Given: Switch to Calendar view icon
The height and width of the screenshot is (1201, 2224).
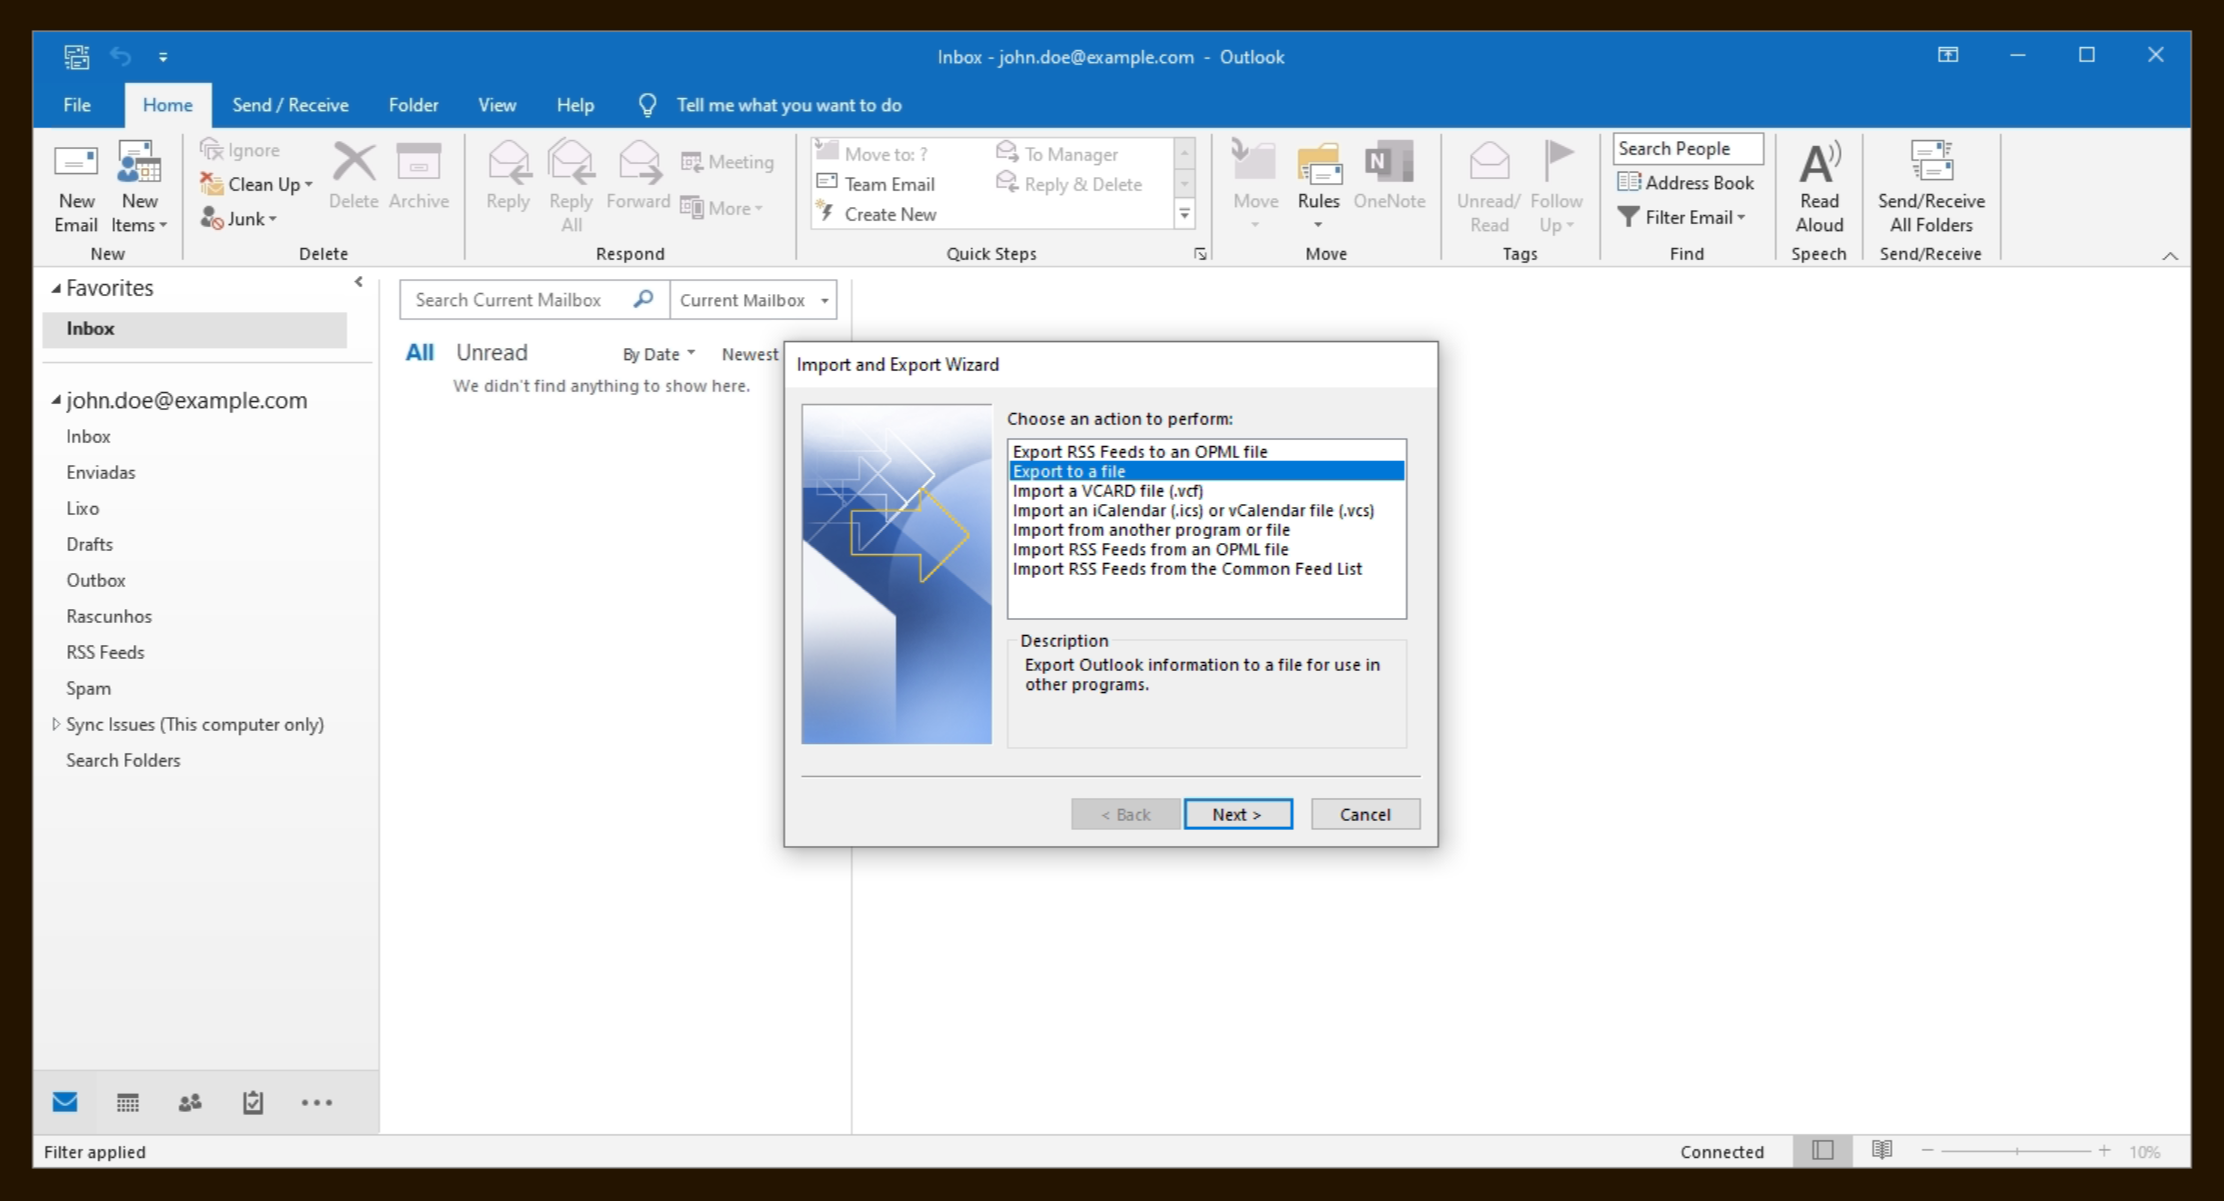Looking at the screenshot, I should pos(127,1102).
